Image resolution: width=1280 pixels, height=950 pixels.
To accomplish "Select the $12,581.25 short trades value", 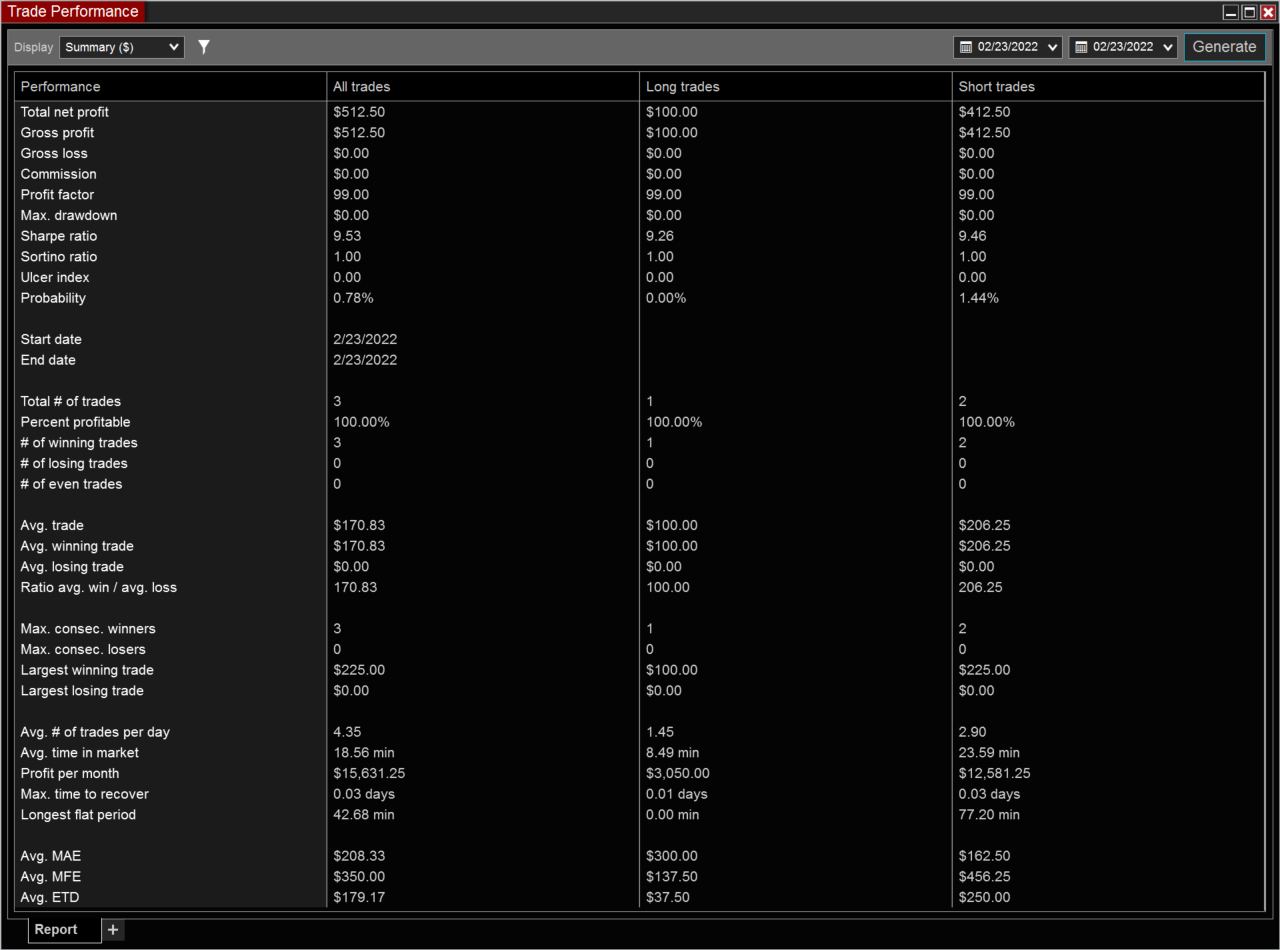I will coord(995,773).
